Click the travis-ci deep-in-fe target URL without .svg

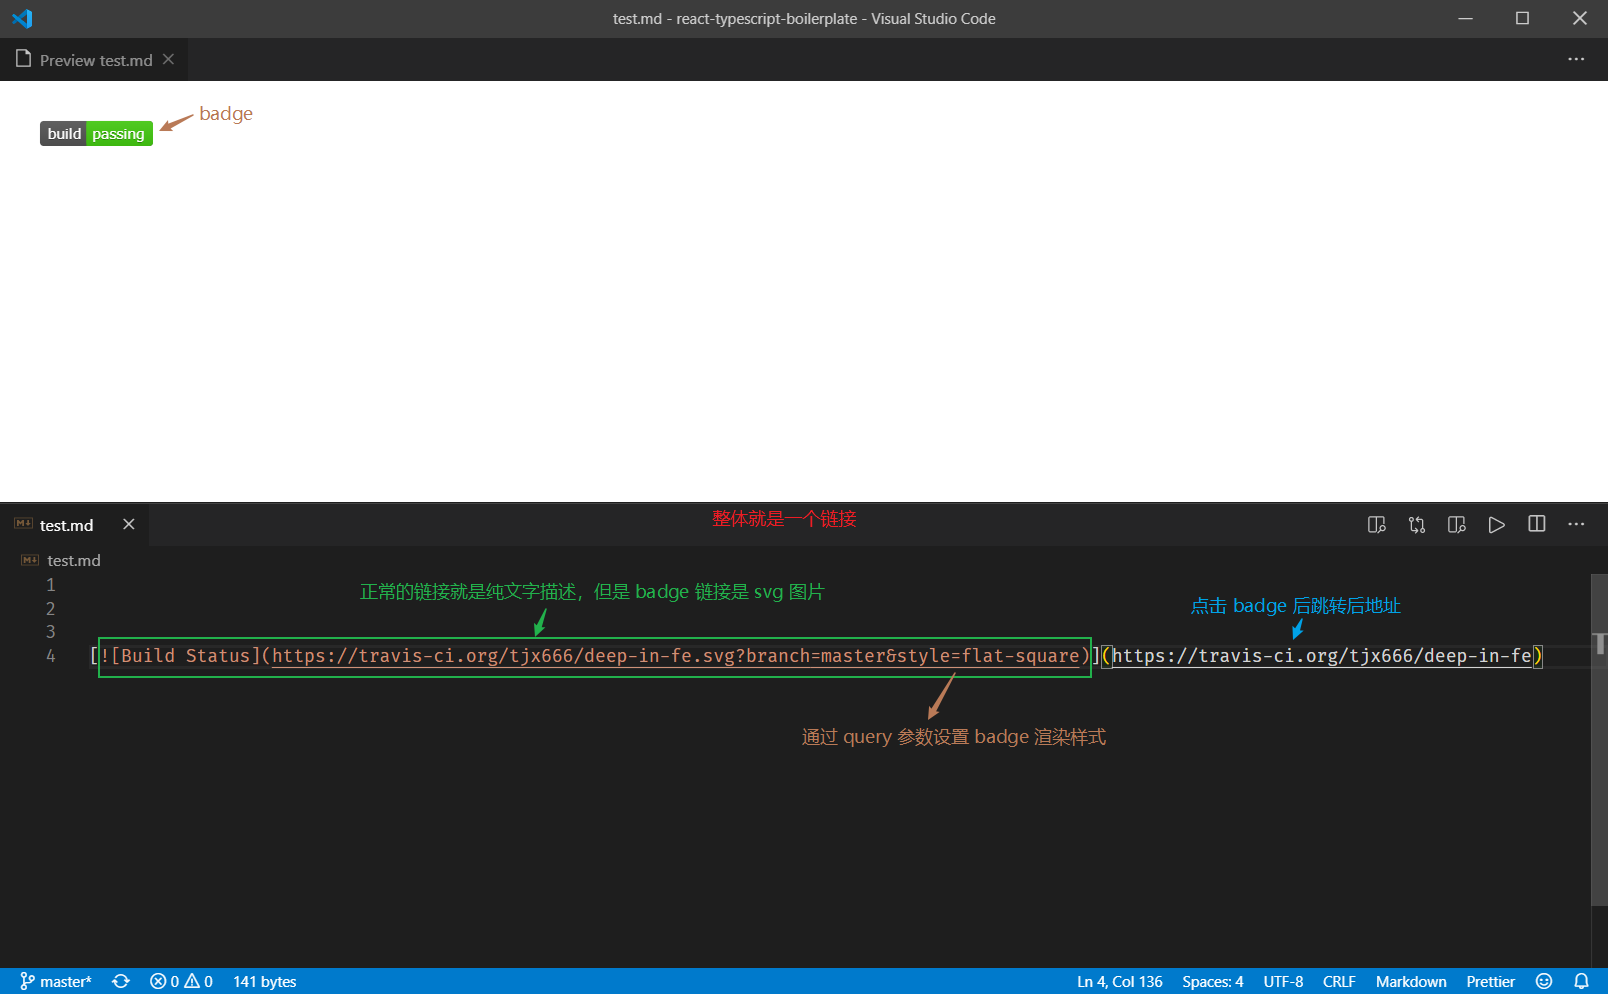[1322, 656]
